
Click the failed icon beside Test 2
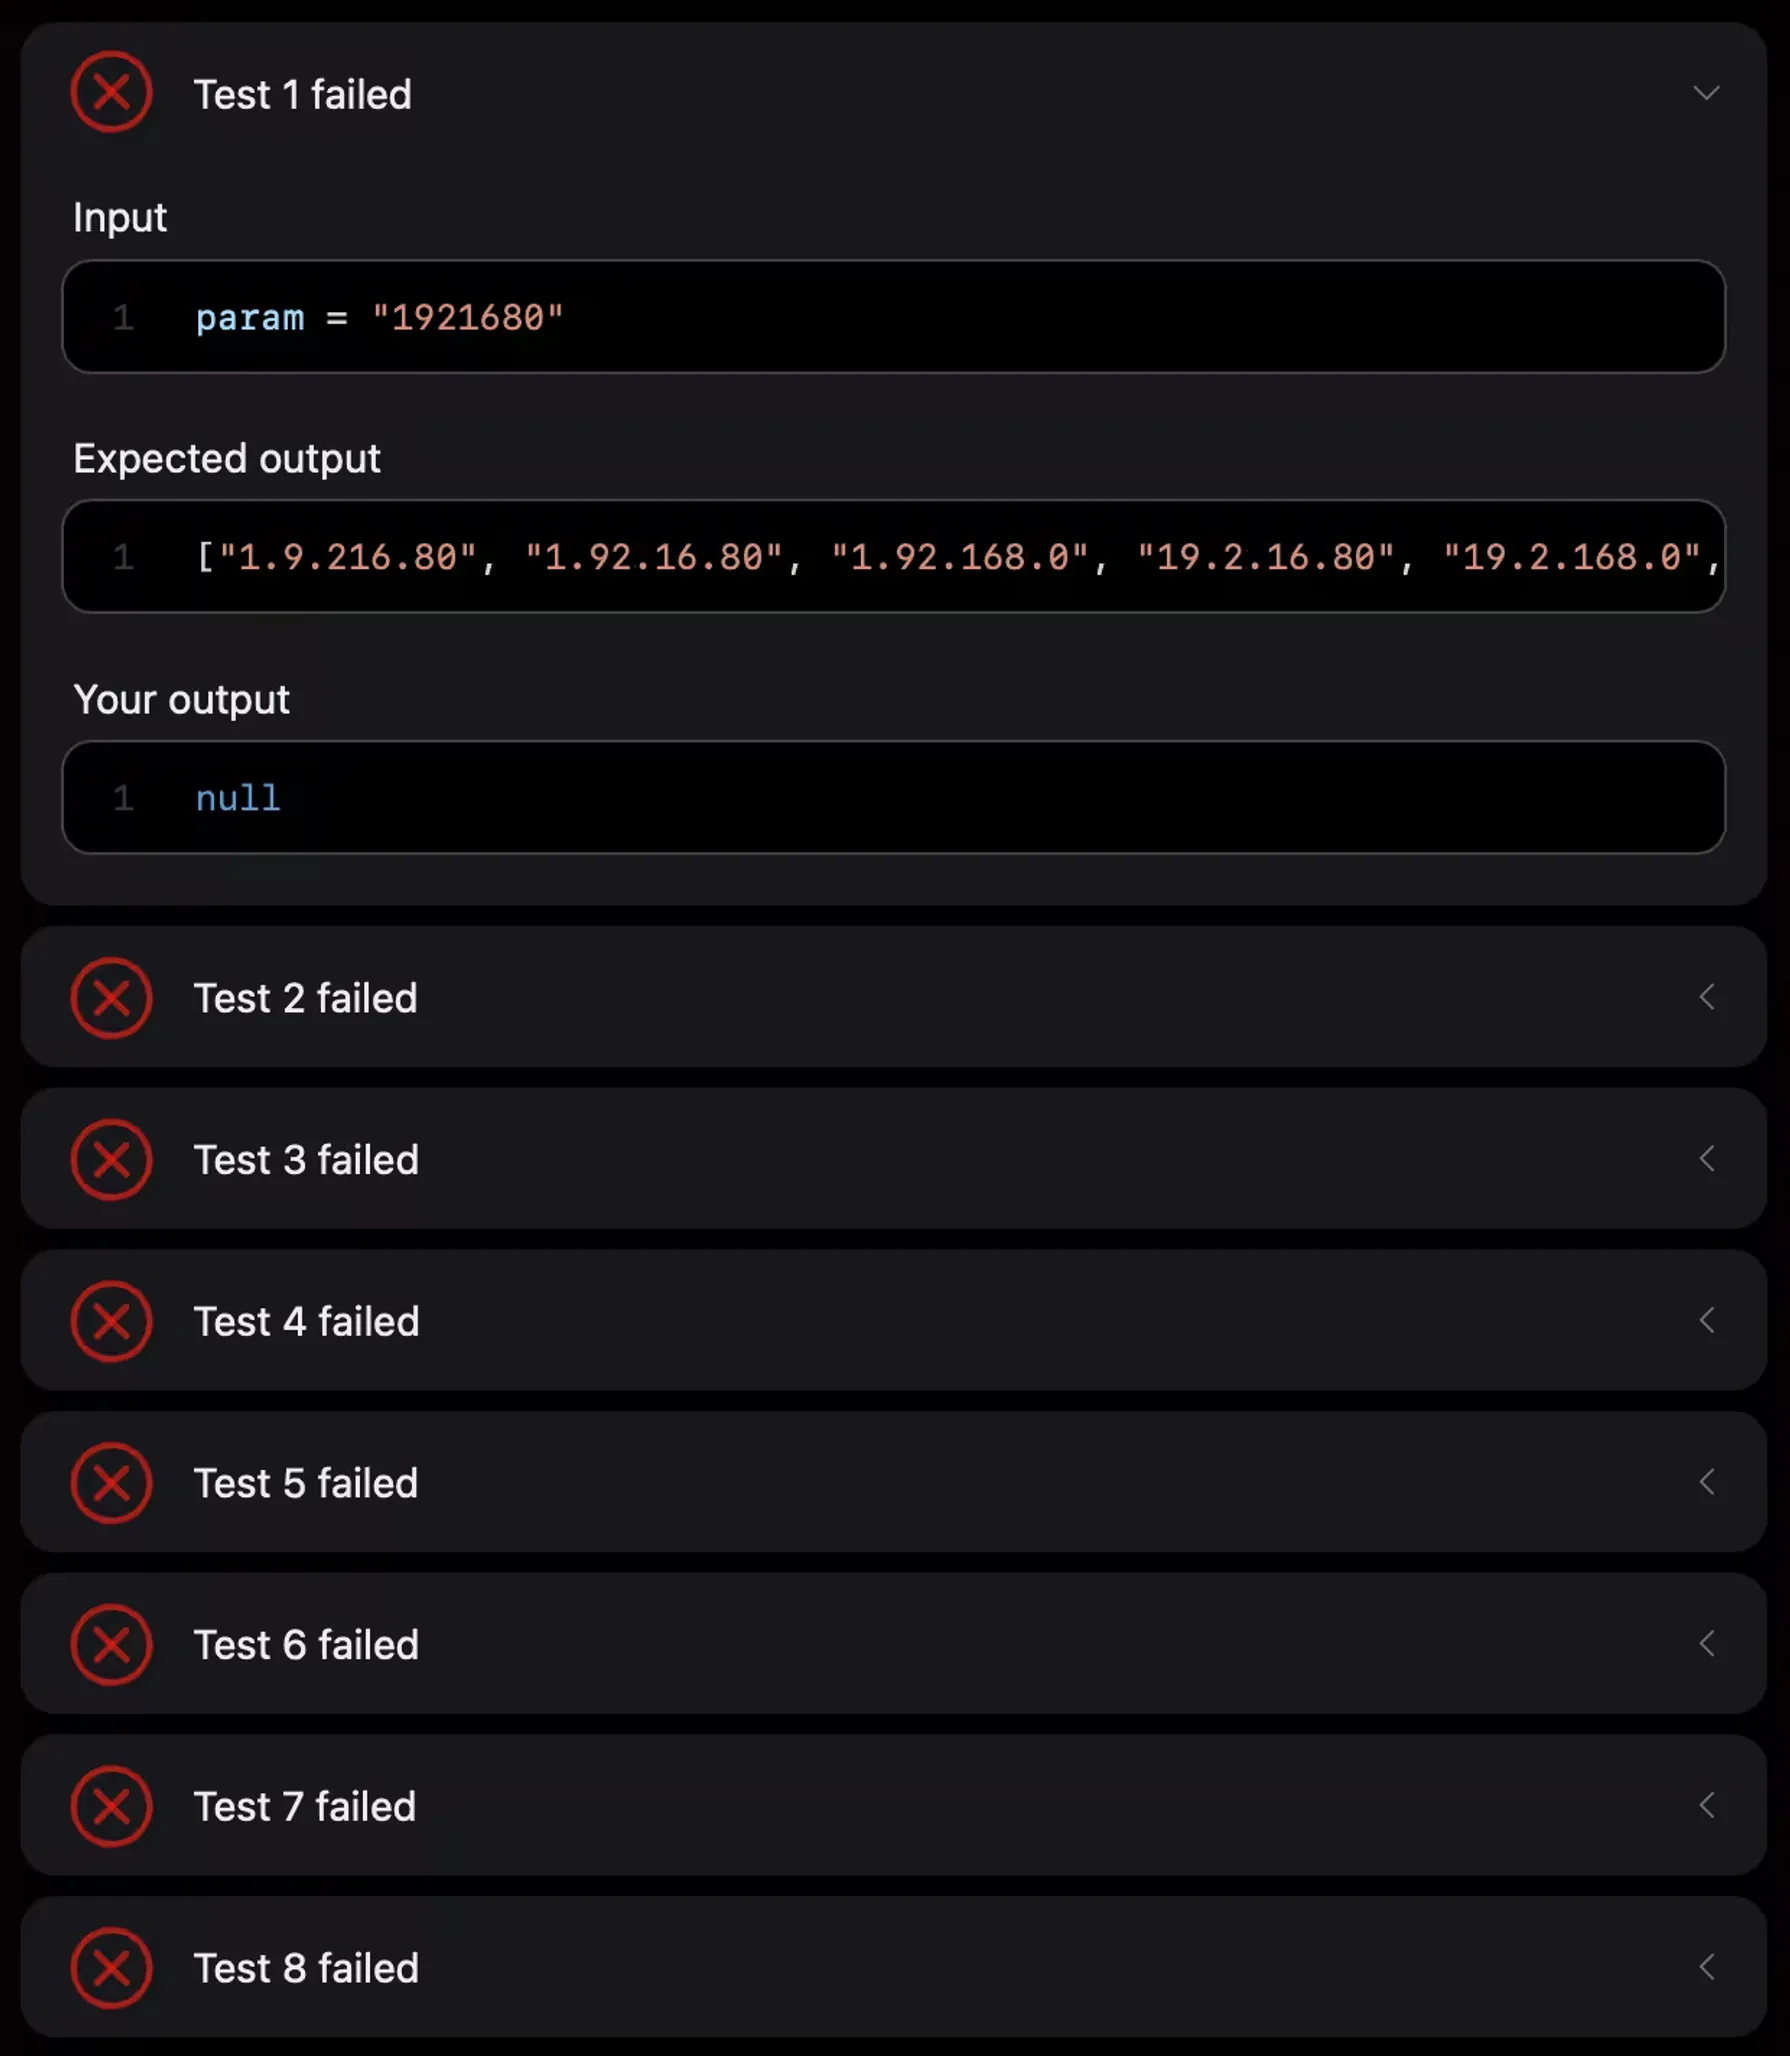pos(111,998)
